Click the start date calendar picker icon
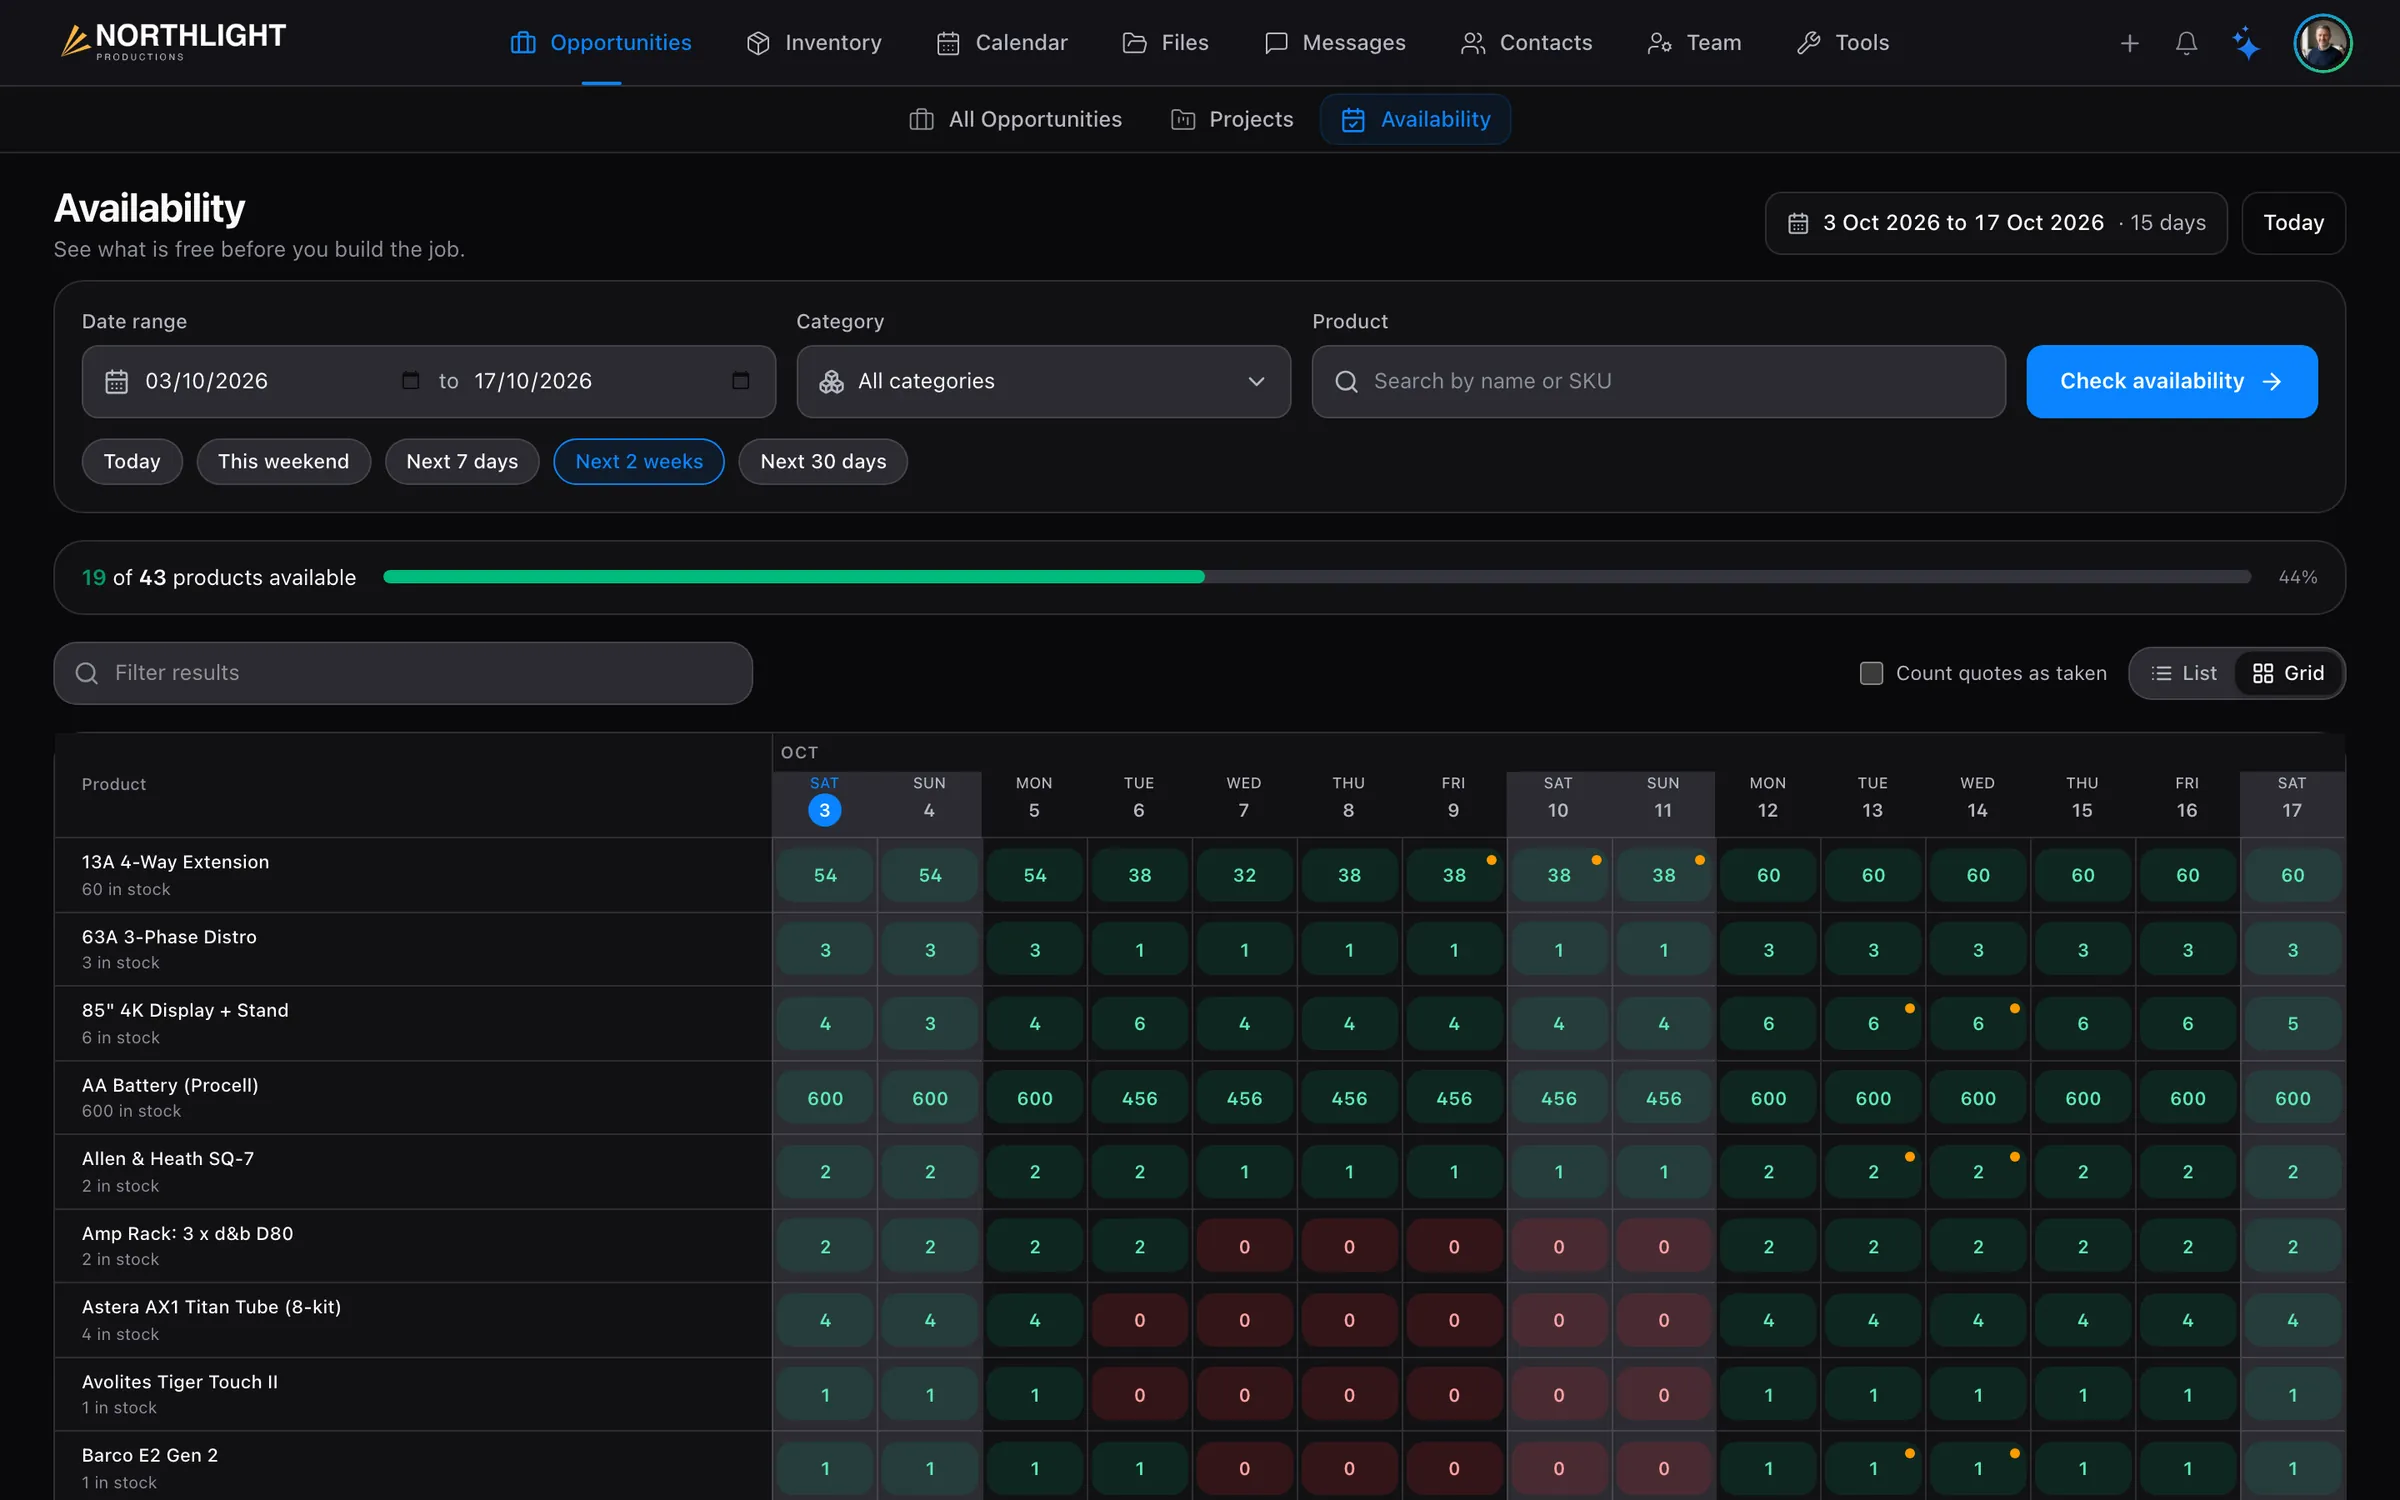Screen dimensions: 2400x1500 411,380
